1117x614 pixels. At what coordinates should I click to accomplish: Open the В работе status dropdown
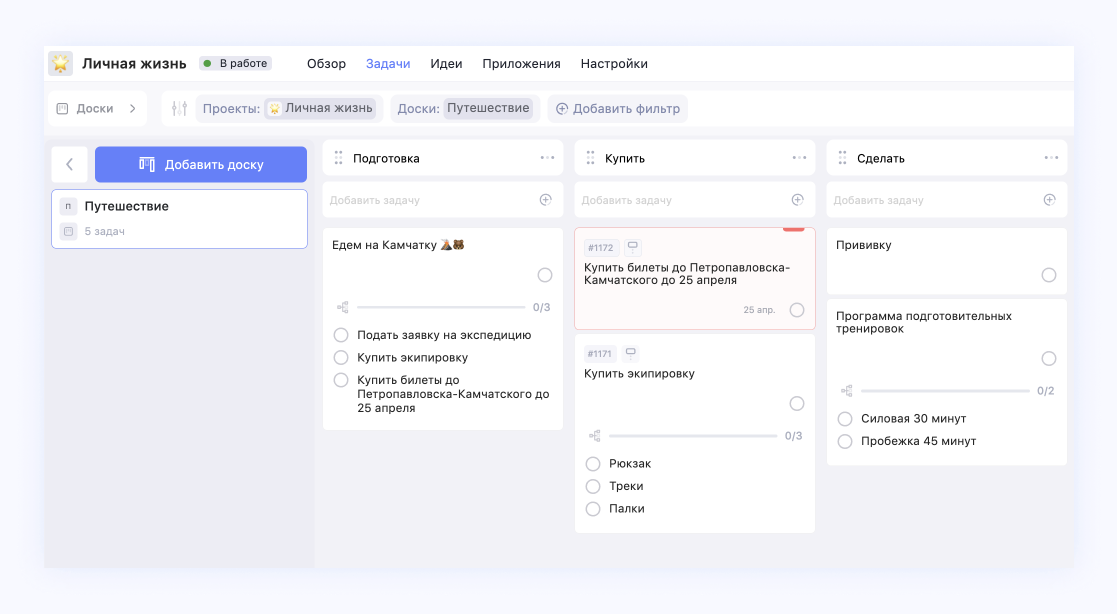click(x=236, y=64)
